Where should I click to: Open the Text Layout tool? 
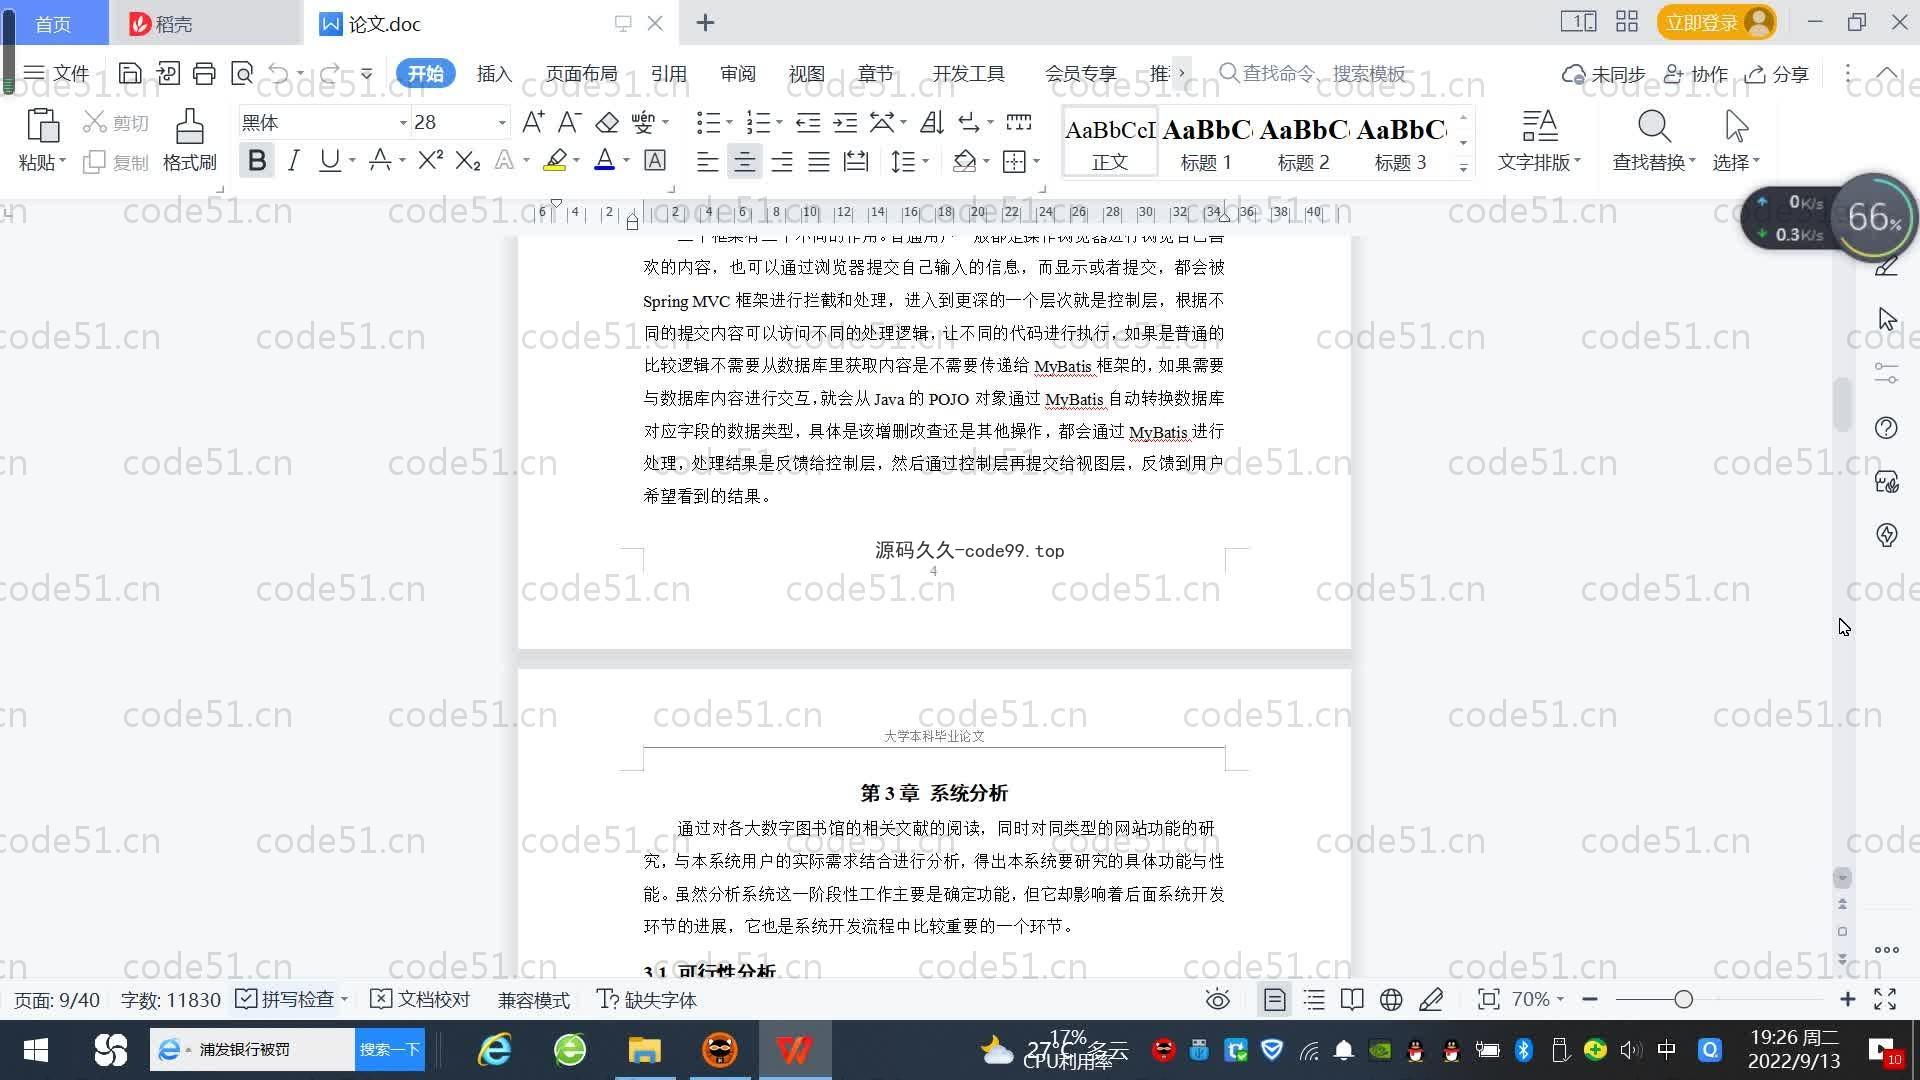pos(1539,140)
